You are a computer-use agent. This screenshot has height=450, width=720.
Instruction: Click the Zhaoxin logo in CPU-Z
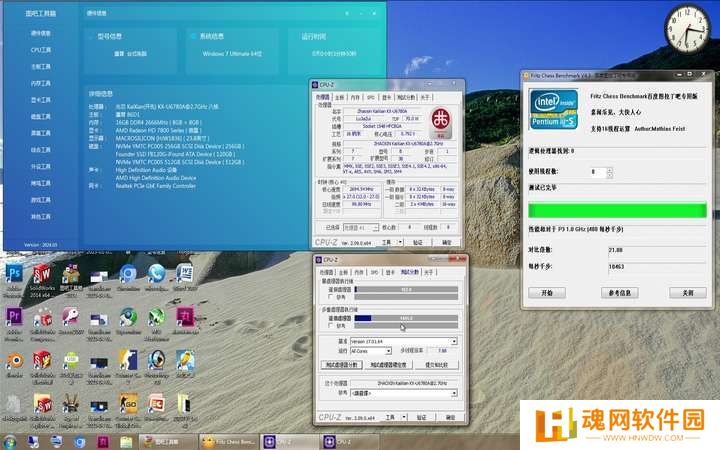click(441, 123)
